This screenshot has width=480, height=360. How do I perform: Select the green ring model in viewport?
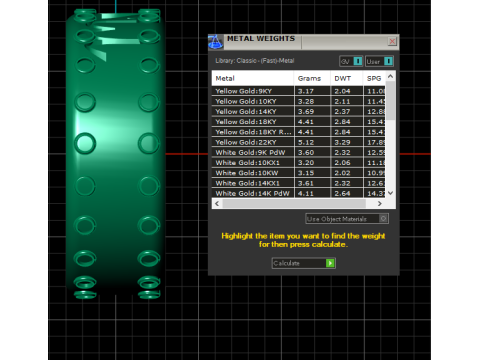click(115, 153)
